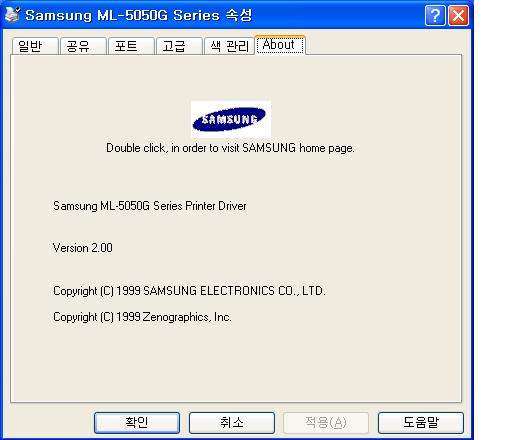Select the 포트 tab

(x=131, y=46)
